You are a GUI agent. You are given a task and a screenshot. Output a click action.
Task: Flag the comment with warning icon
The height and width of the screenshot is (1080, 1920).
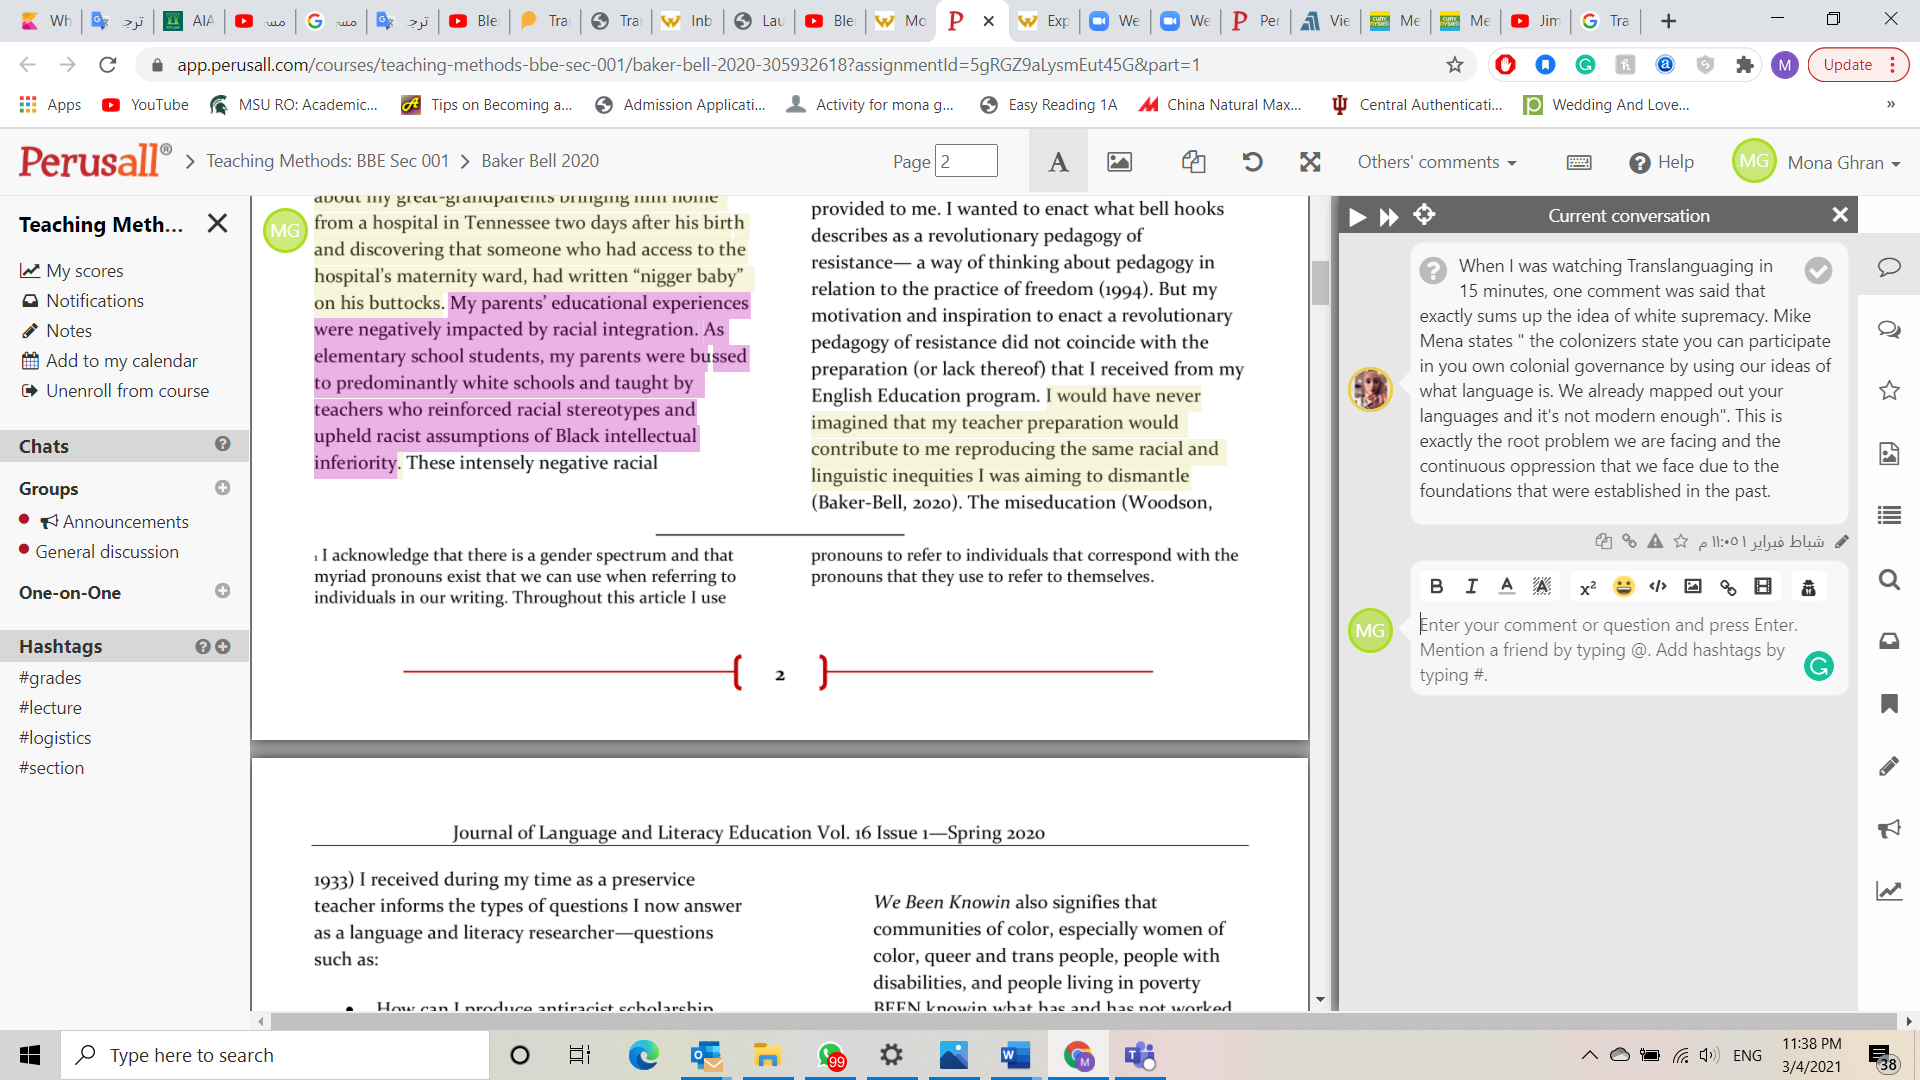pos(1655,541)
